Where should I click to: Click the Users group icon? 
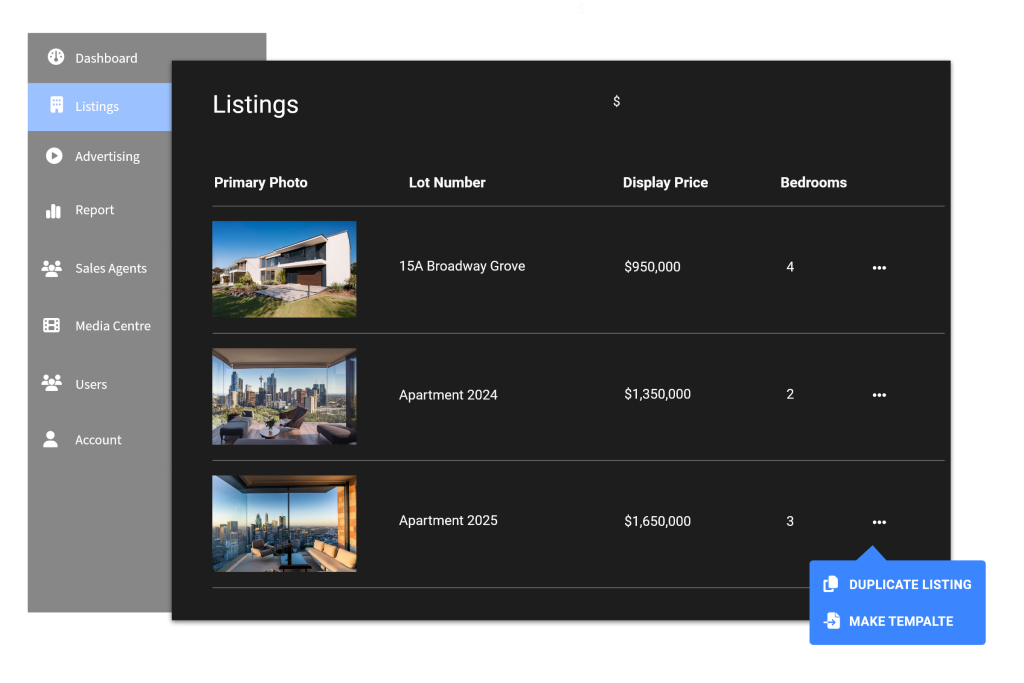[x=52, y=383]
